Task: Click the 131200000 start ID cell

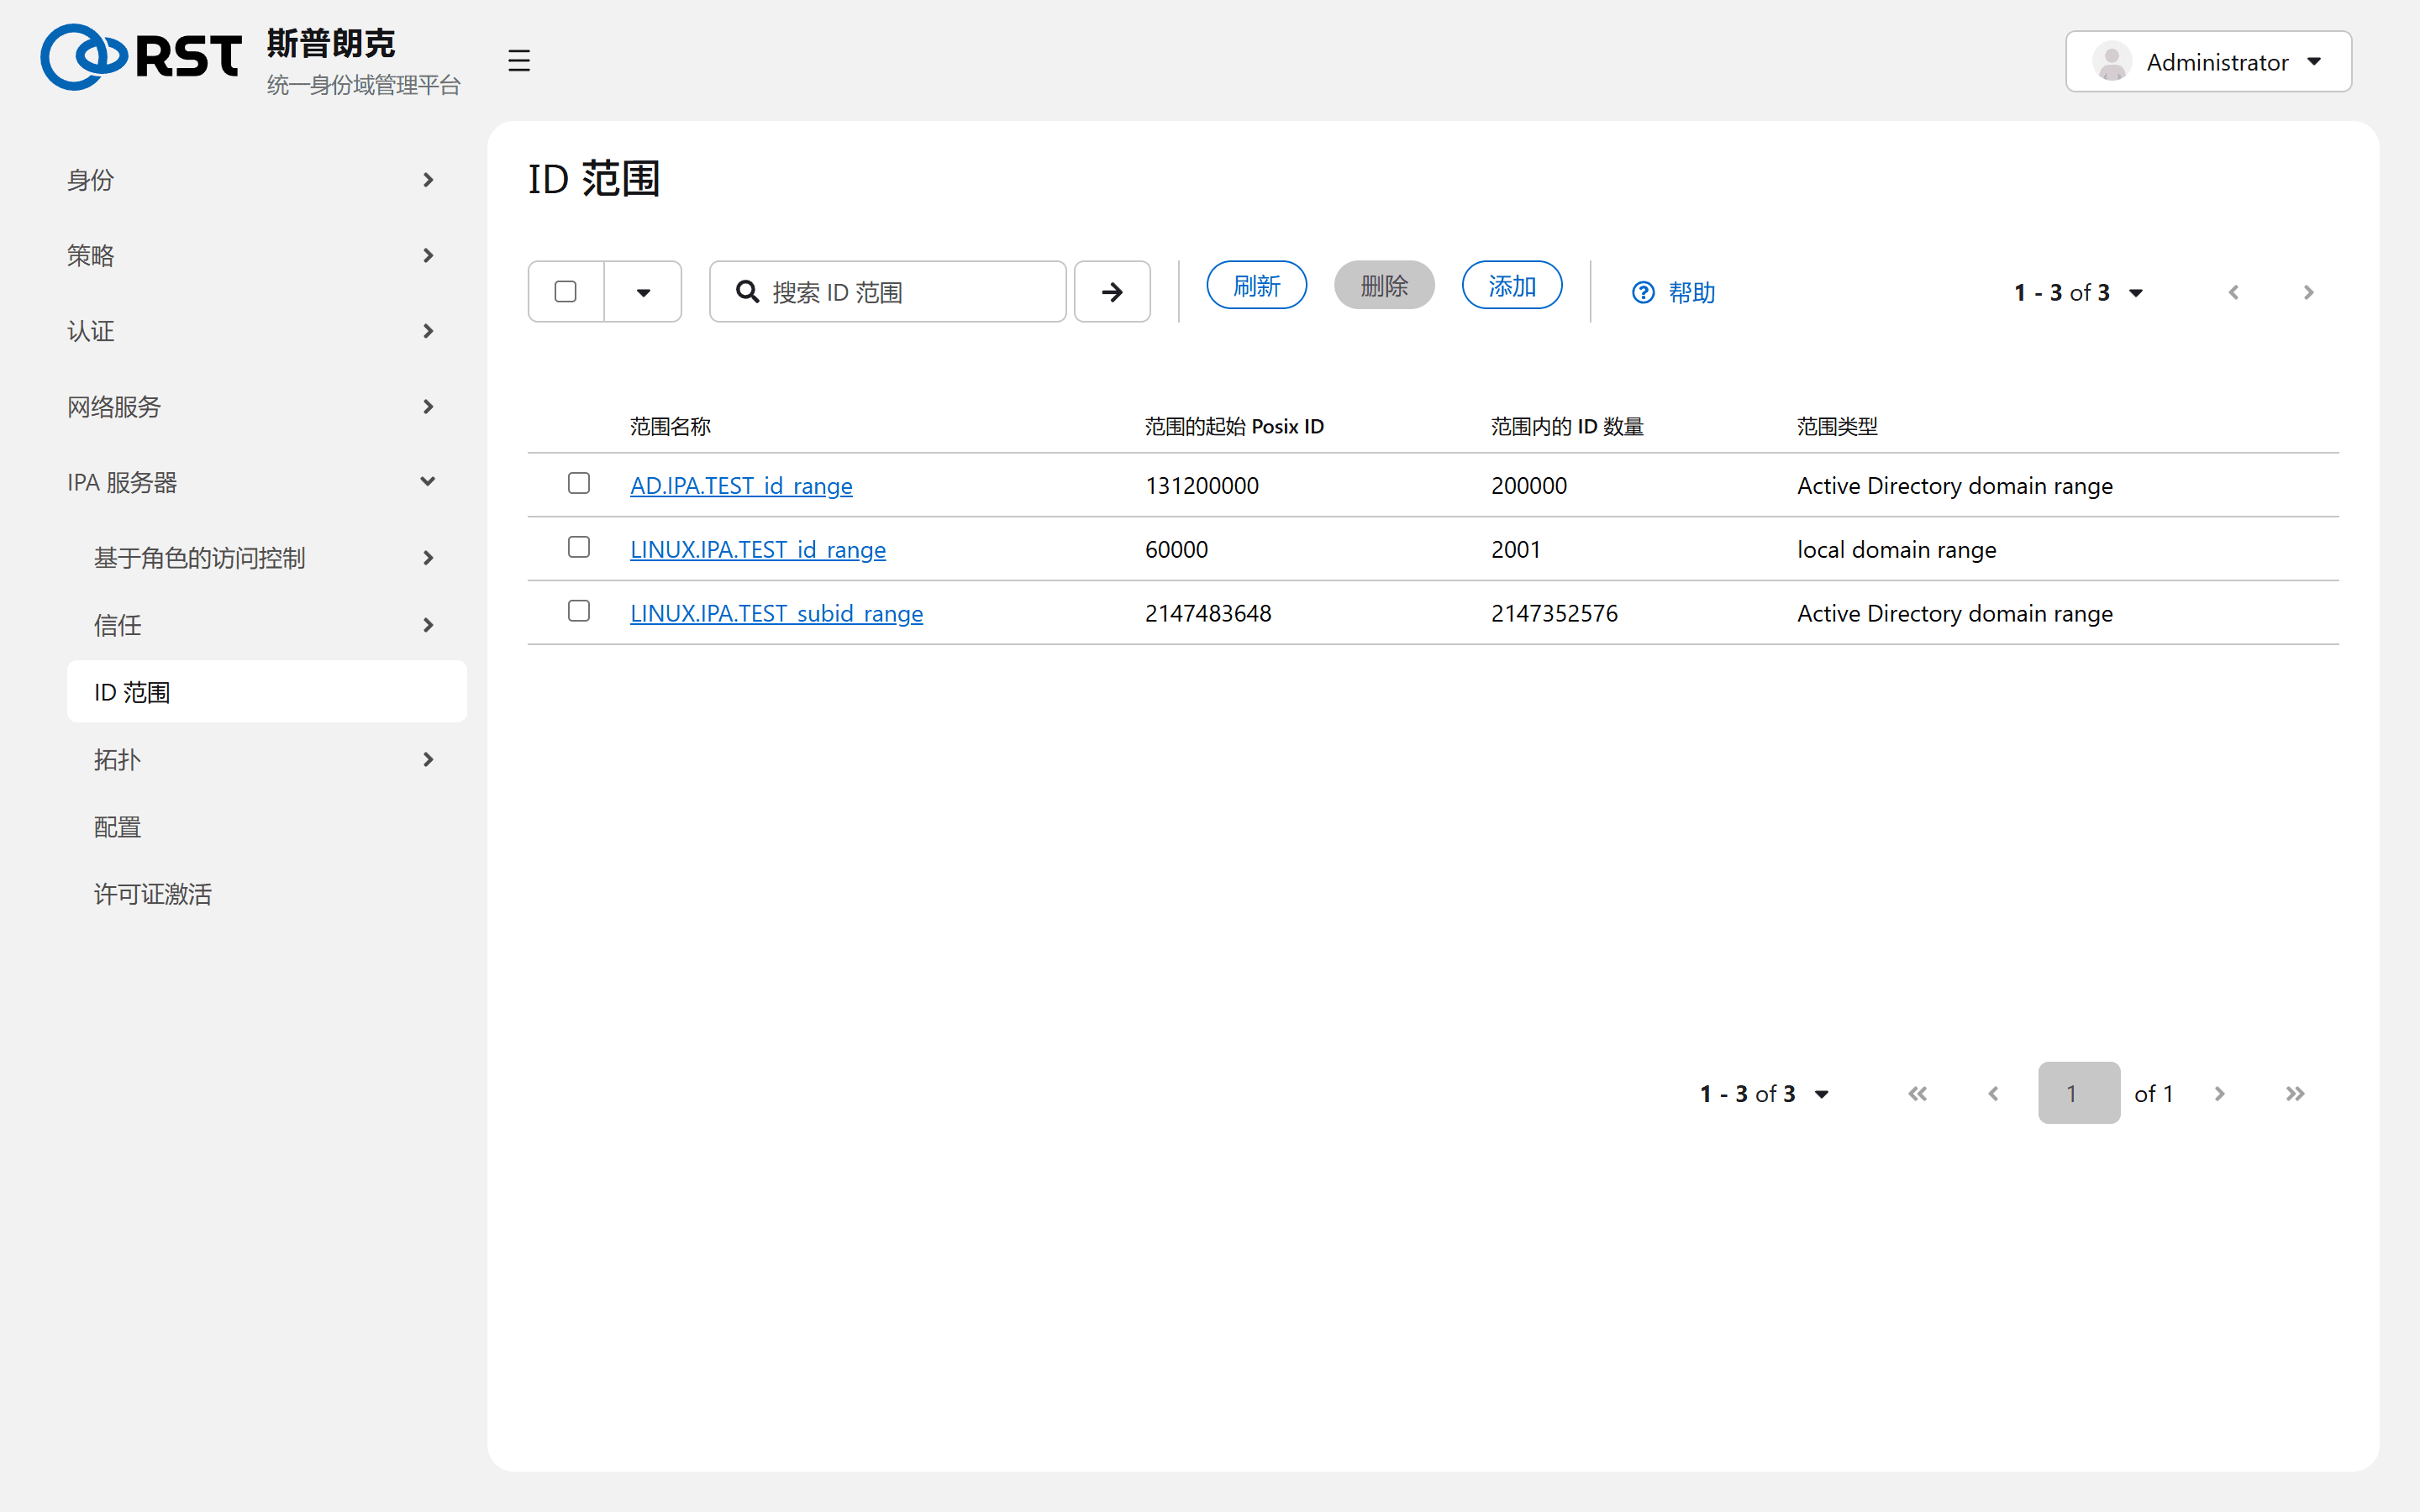Action: coord(1202,486)
